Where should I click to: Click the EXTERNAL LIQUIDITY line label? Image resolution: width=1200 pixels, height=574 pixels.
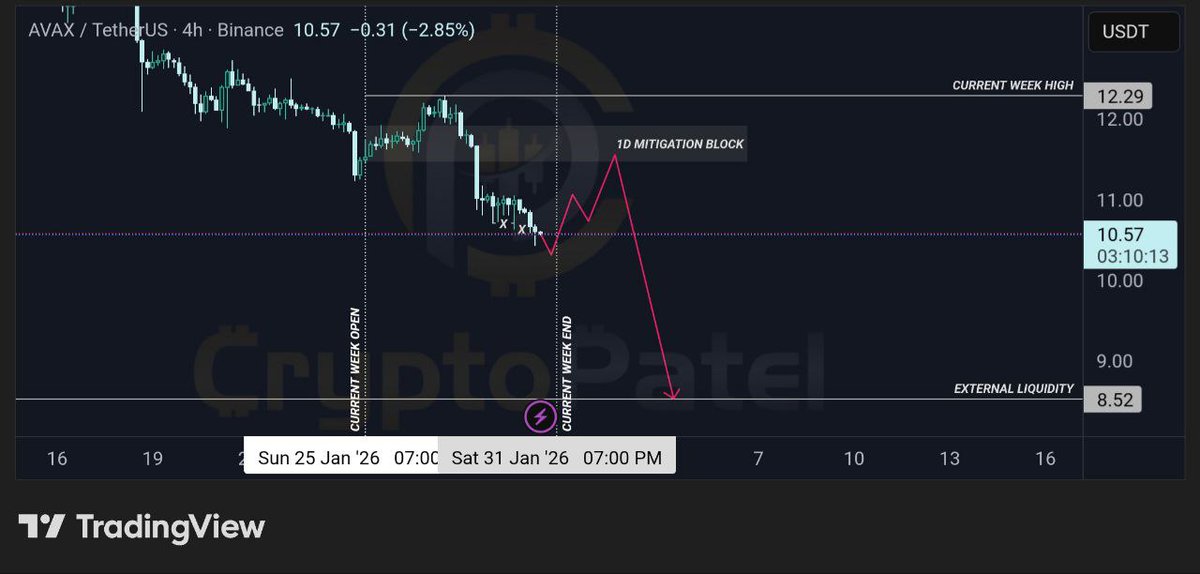pyautogui.click(x=1014, y=388)
